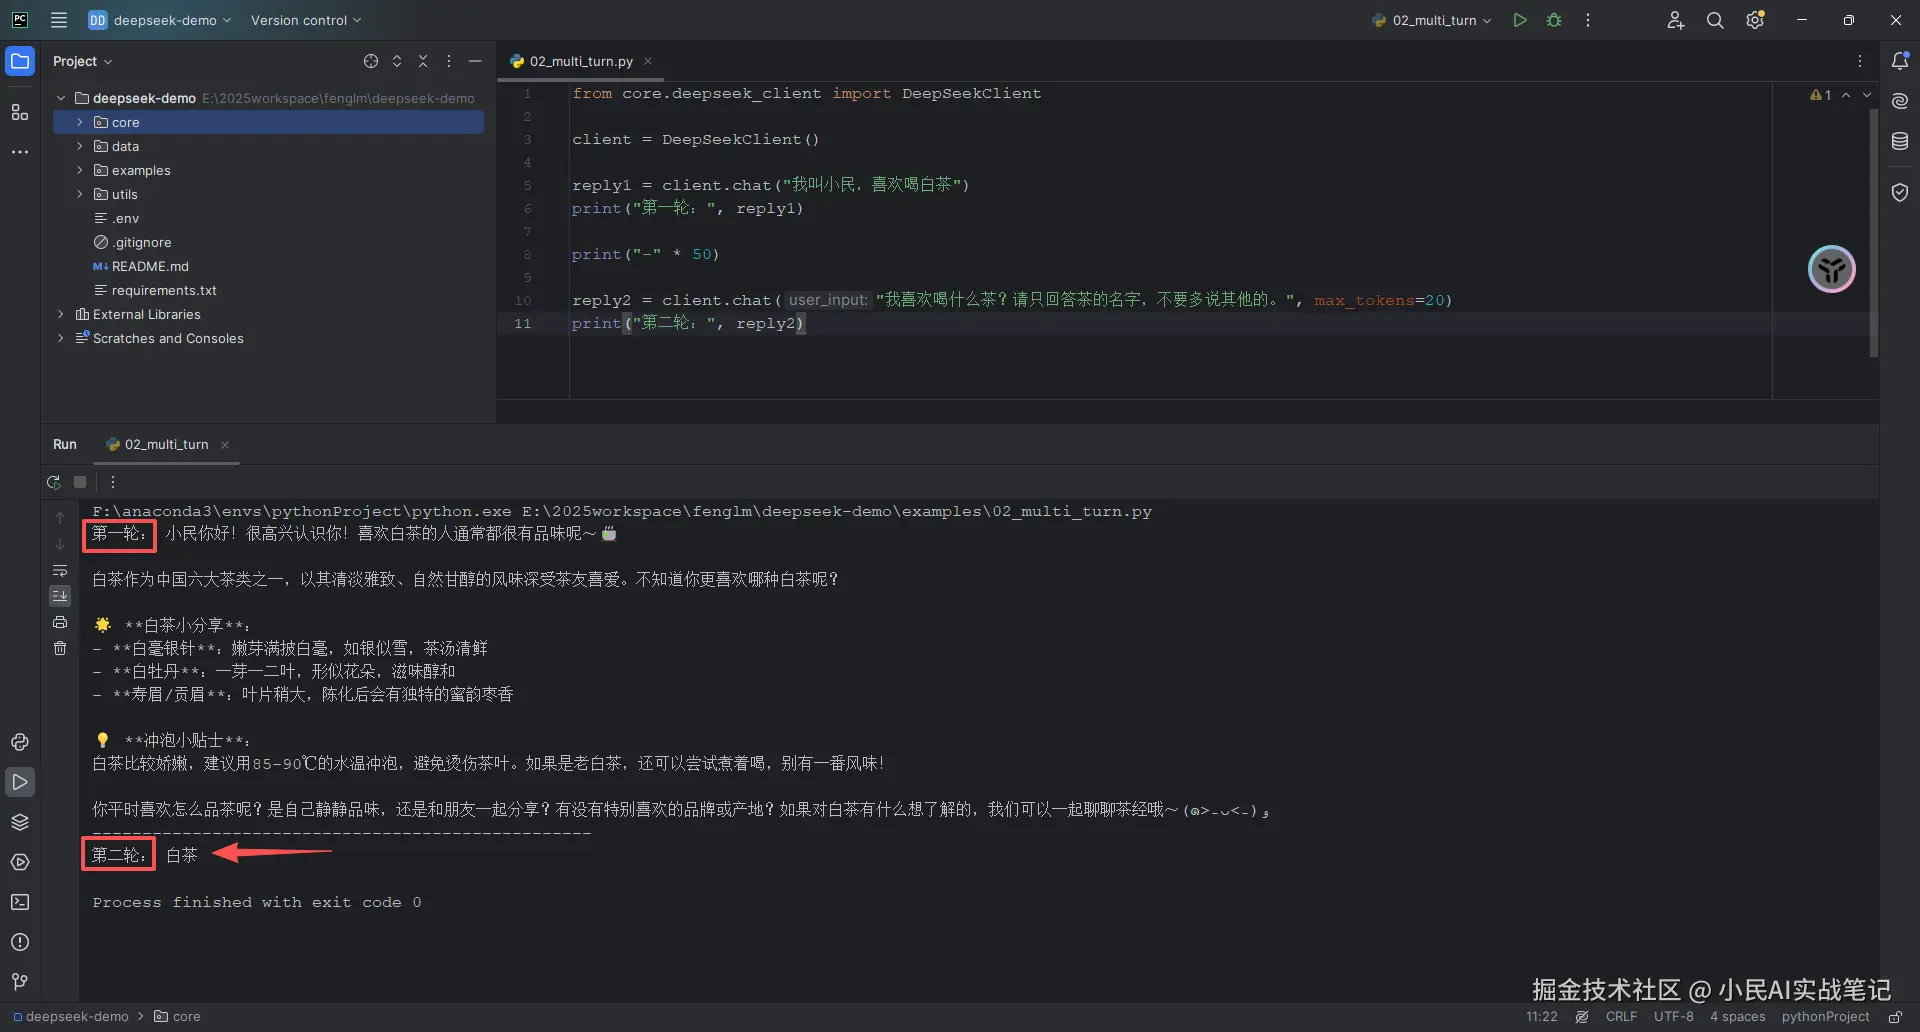1920x1032 pixels.
Task: Stop the running process
Action: (x=80, y=482)
